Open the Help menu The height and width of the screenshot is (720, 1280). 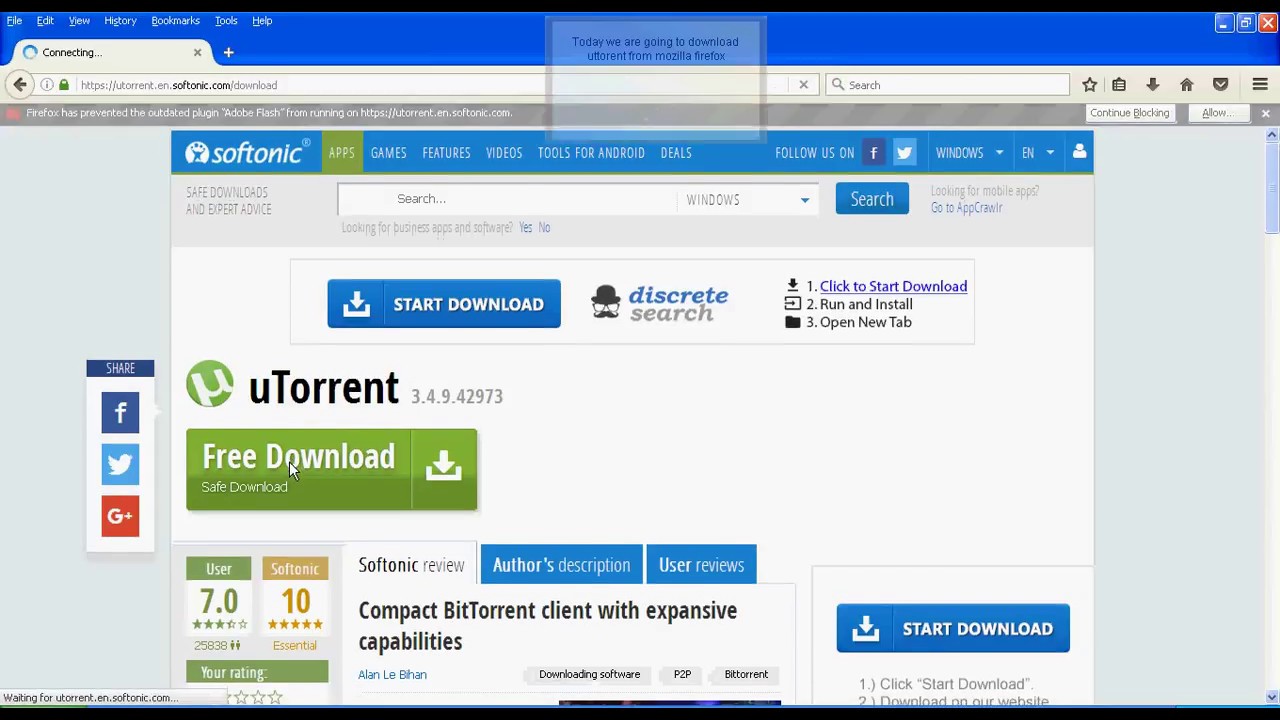coord(262,20)
